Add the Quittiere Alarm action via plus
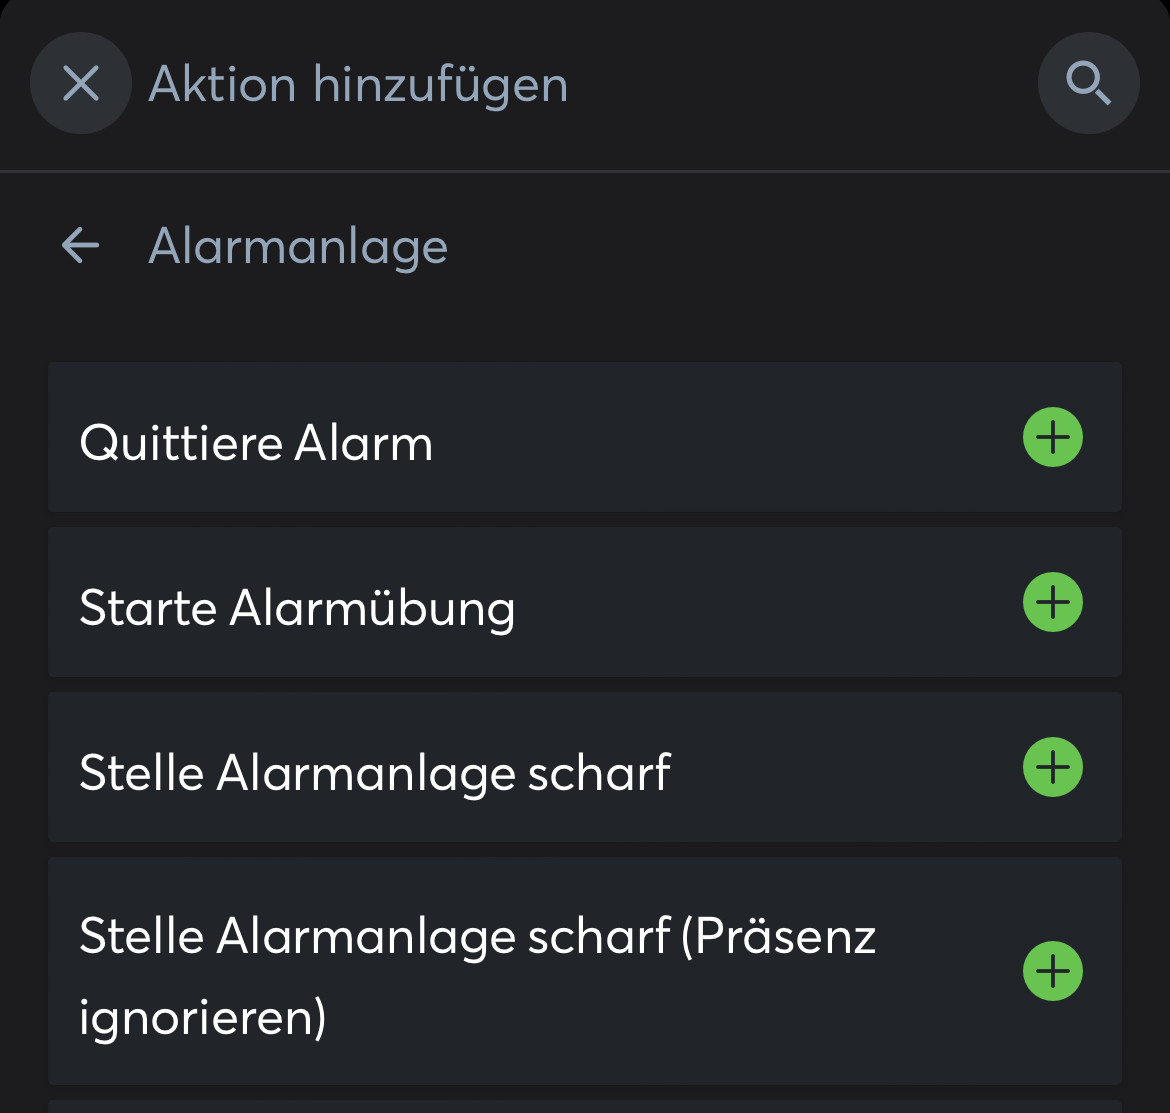 pos(1052,437)
